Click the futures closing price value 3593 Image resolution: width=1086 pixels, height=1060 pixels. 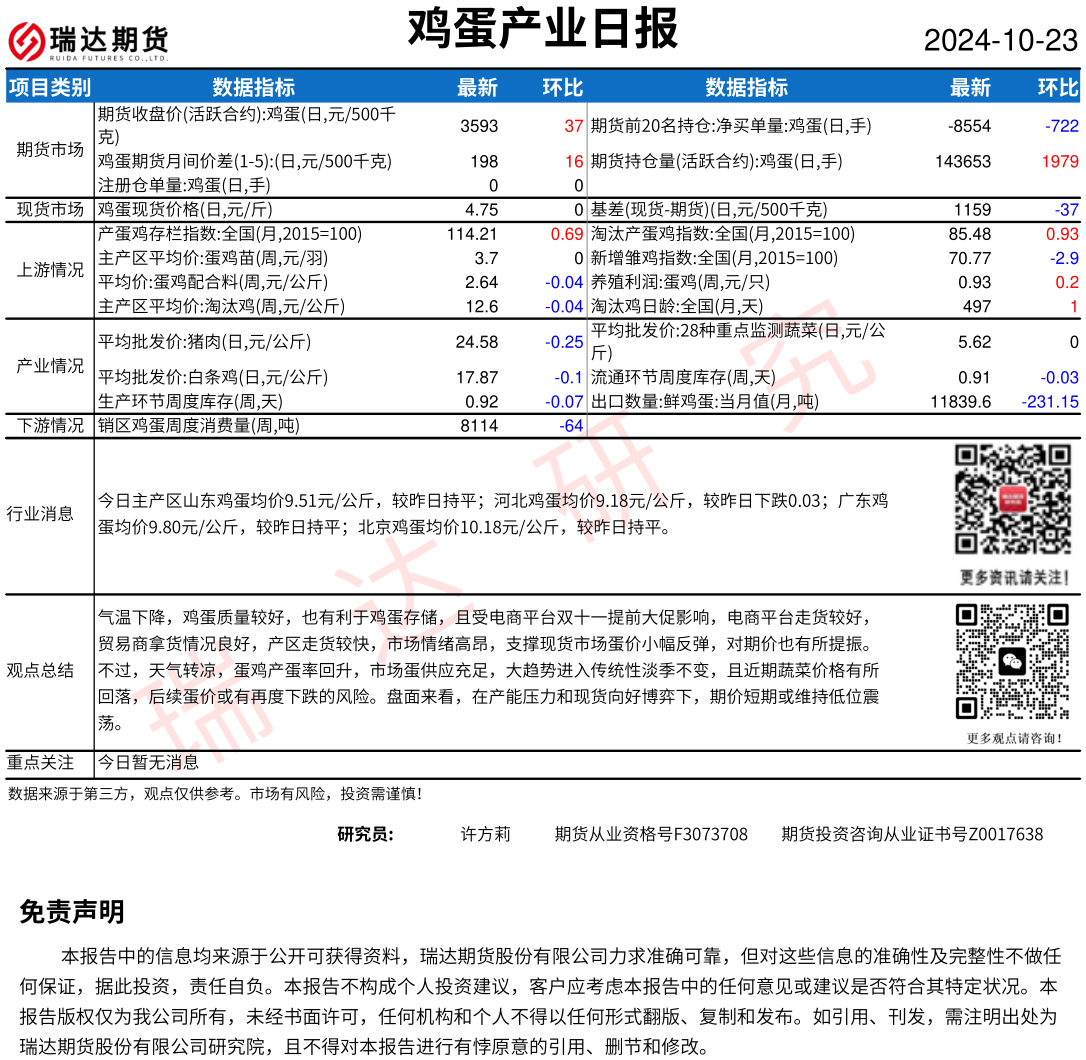(478, 126)
